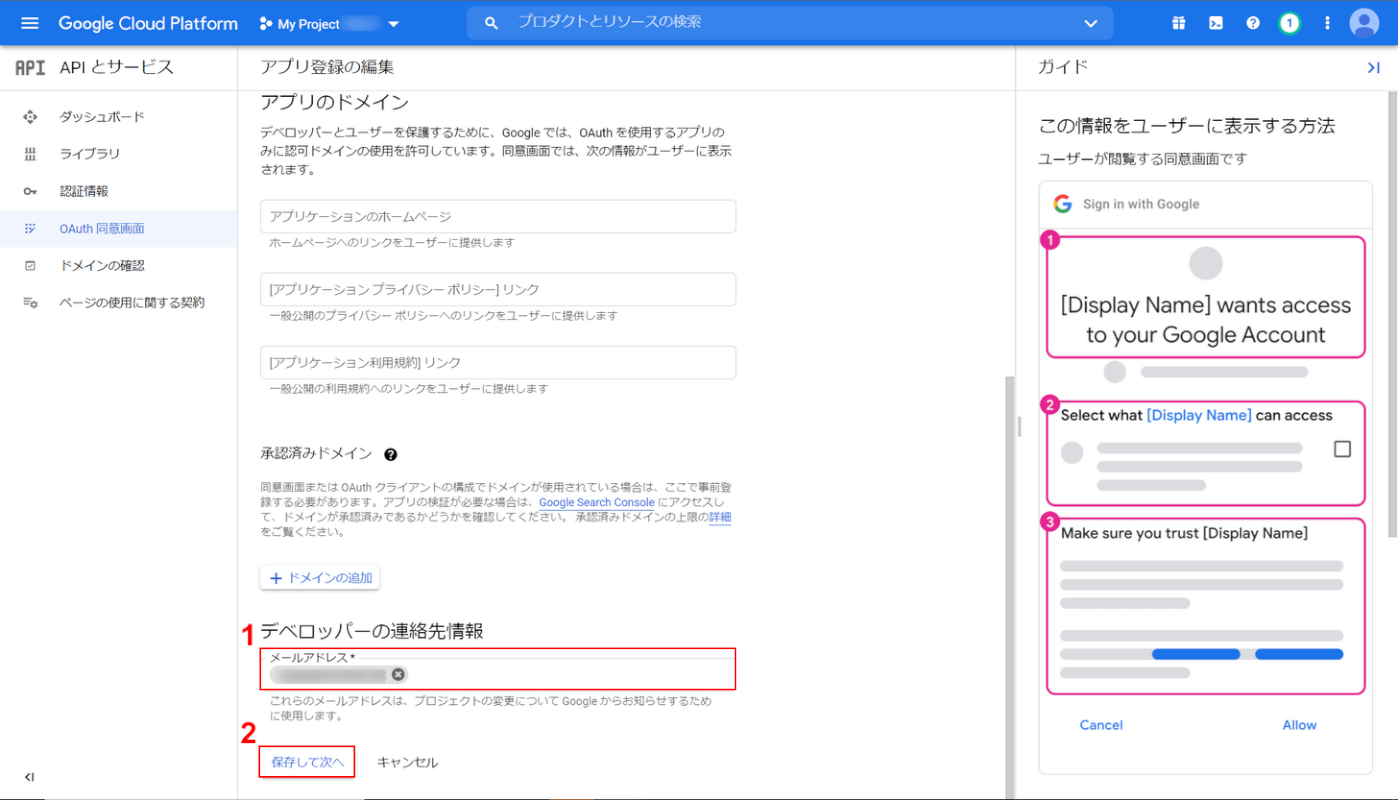
Task: Click この情報をユーザーに表示する方法 heading
Action: pyautogui.click(x=1187, y=126)
